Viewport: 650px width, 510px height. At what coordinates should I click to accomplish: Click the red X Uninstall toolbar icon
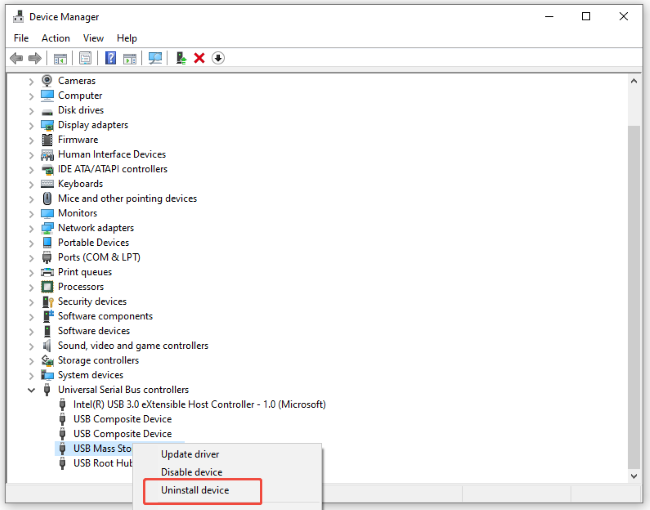click(x=199, y=58)
